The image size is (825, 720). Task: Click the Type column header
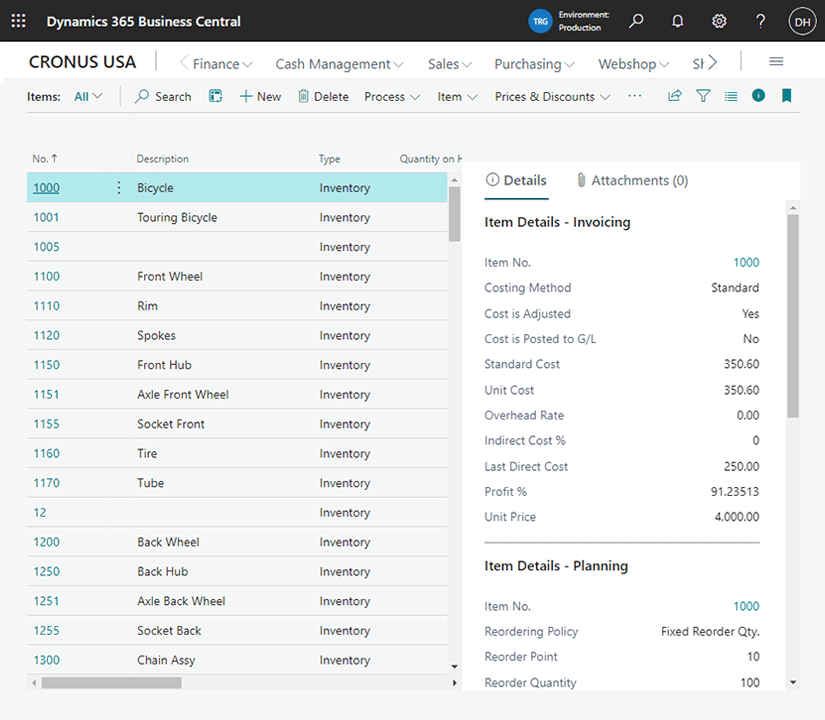[329, 159]
